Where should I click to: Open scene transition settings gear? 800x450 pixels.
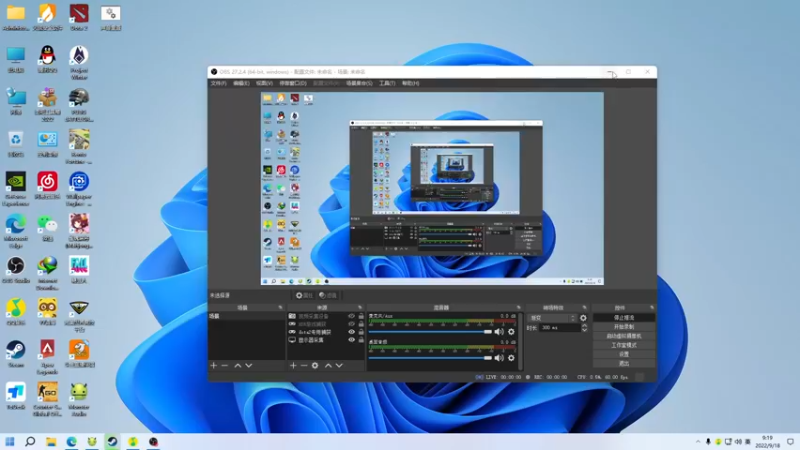coord(583,318)
